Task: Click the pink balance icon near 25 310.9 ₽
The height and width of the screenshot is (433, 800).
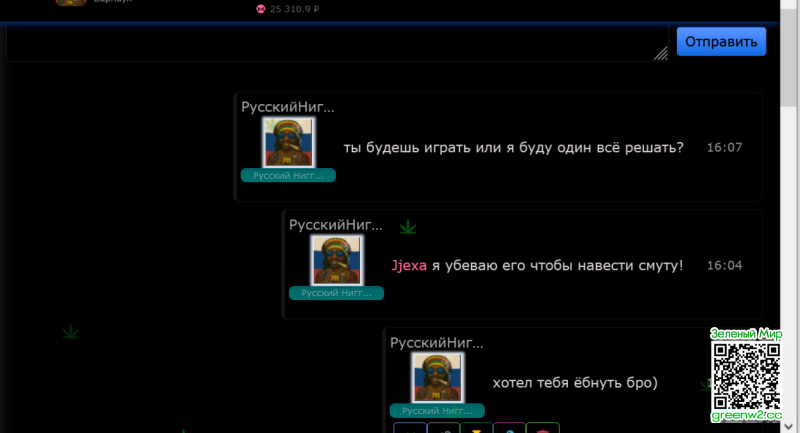Action: pyautogui.click(x=261, y=9)
